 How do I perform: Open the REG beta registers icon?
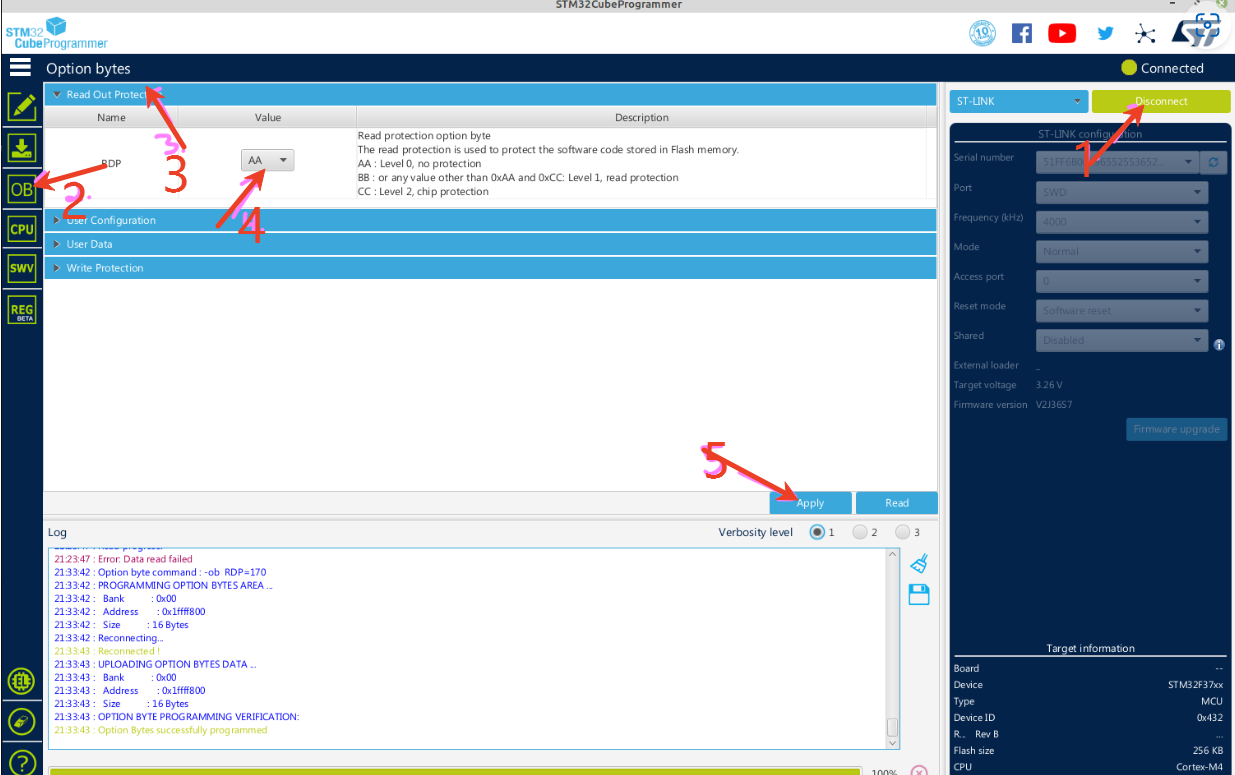(x=21, y=310)
